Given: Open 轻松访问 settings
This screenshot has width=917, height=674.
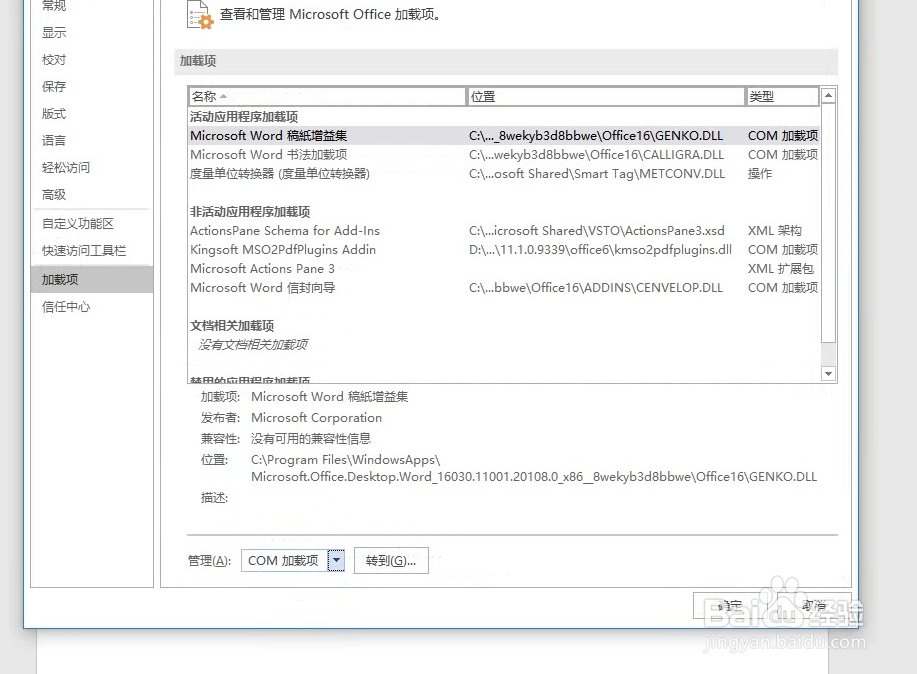Looking at the screenshot, I should (x=66, y=167).
